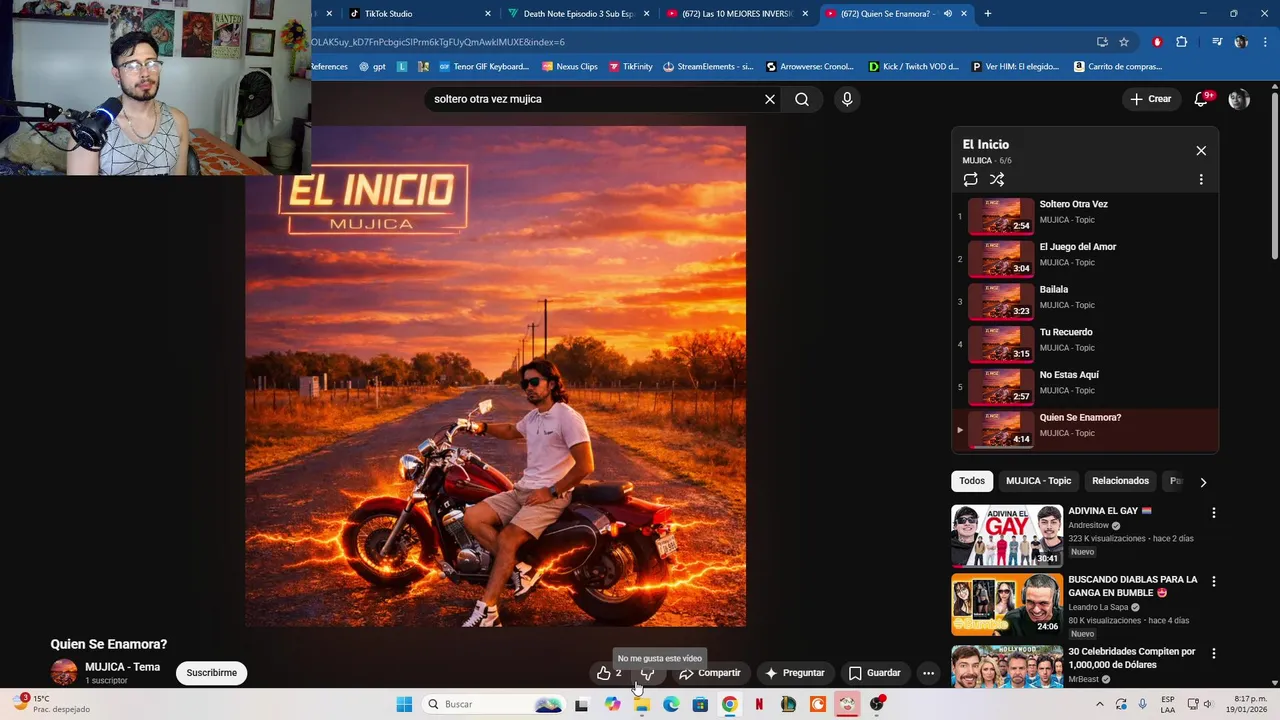Image resolution: width=1280 pixels, height=720 pixels.
Task: Open more actions menu below the video
Action: (928, 673)
